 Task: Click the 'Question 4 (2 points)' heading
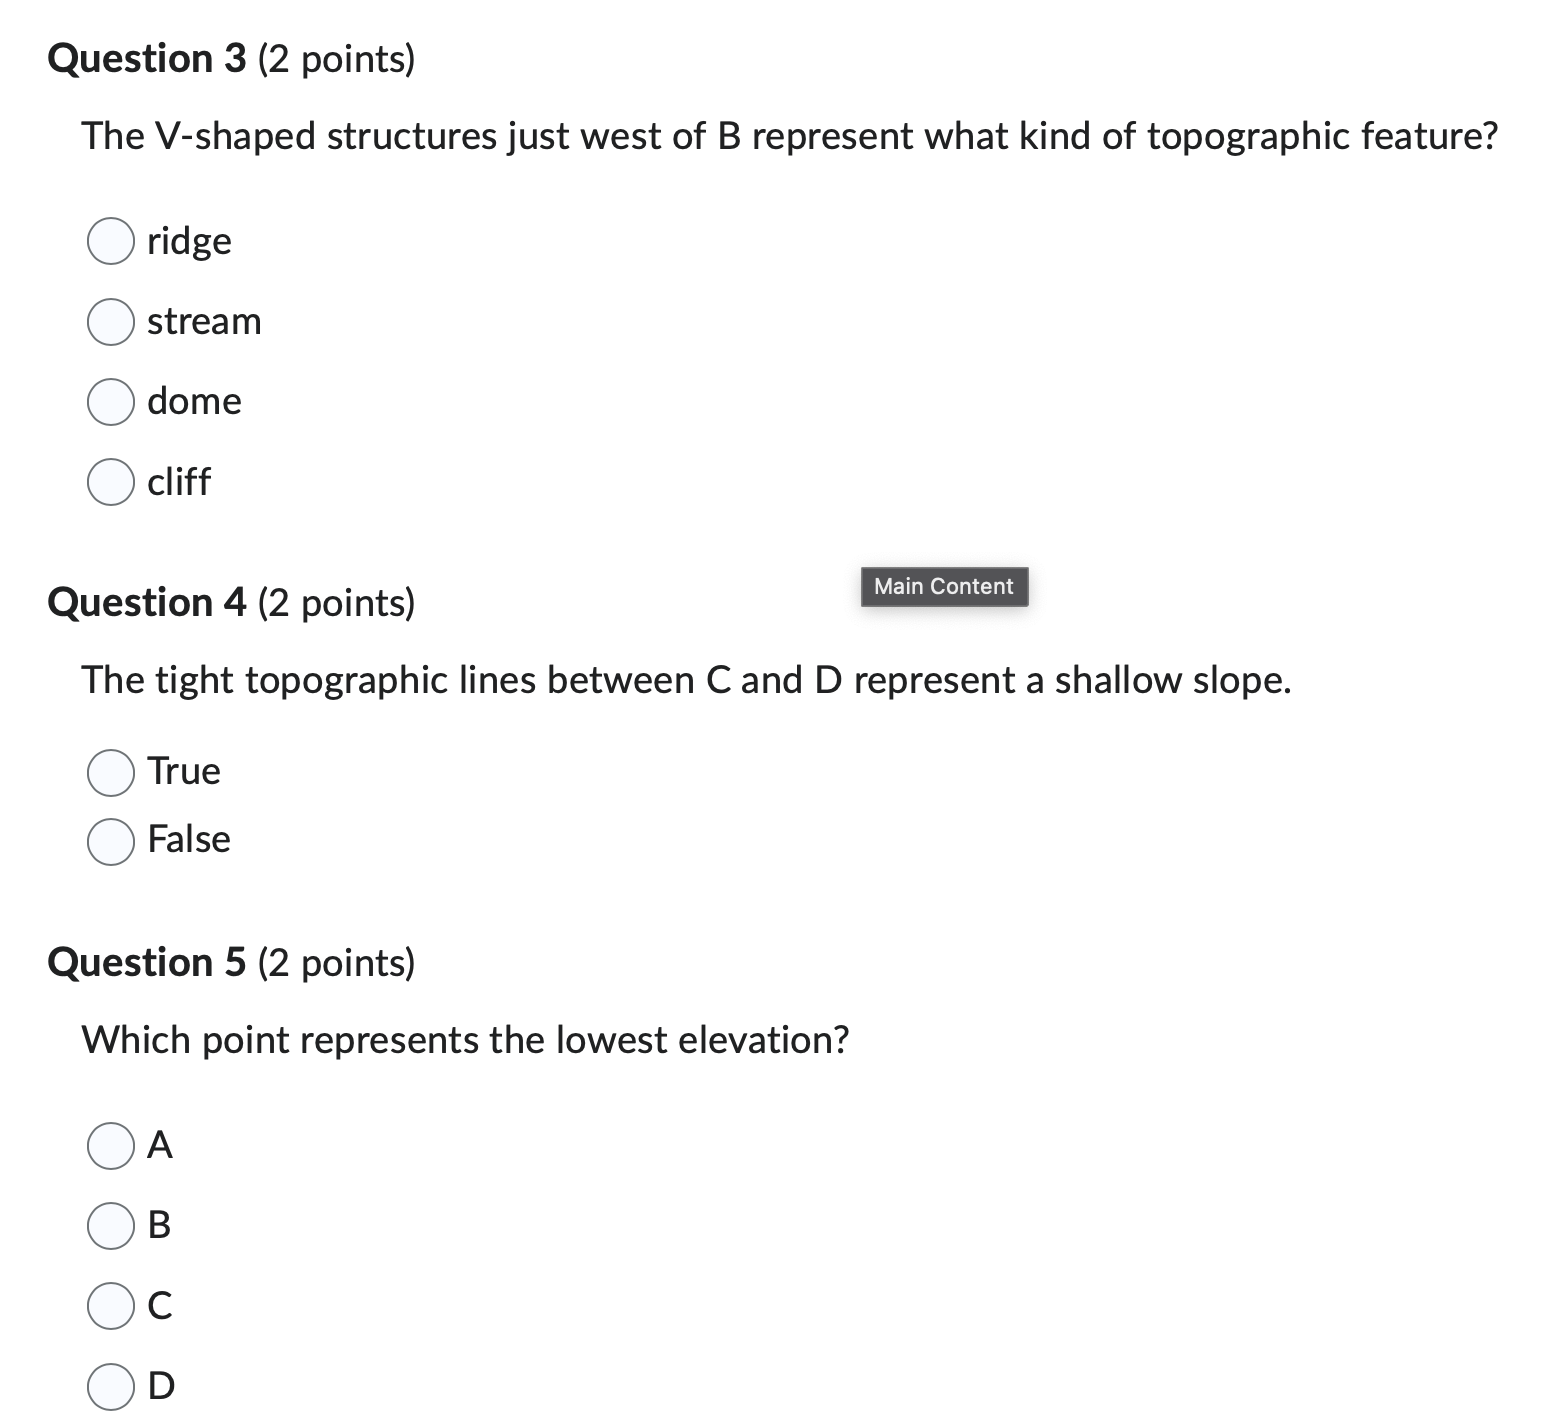click(232, 602)
